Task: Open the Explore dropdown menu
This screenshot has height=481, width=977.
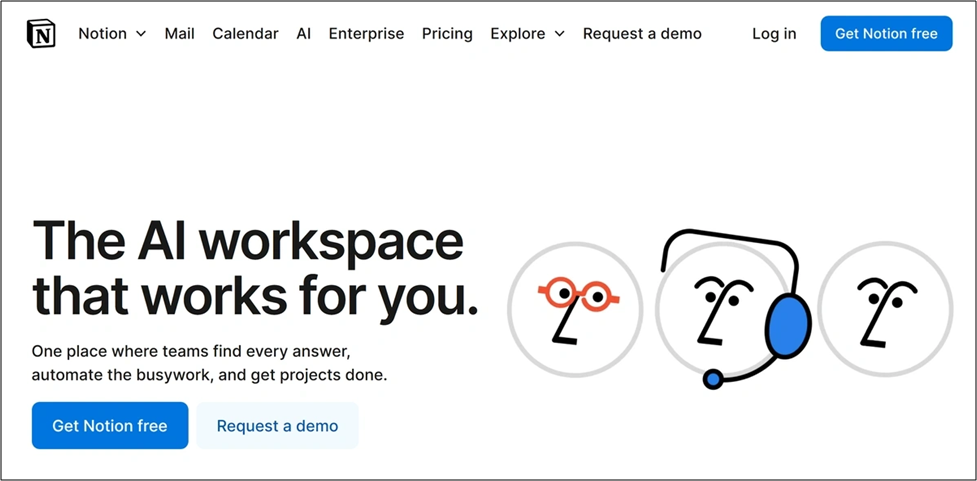Action: tap(527, 34)
